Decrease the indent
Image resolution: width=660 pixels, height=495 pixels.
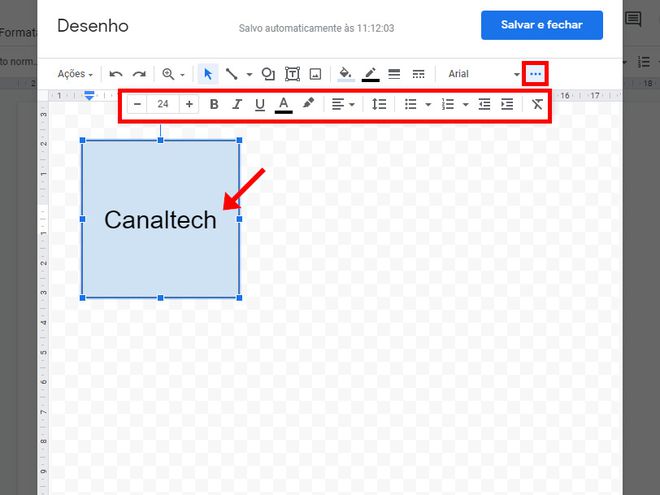[484, 104]
